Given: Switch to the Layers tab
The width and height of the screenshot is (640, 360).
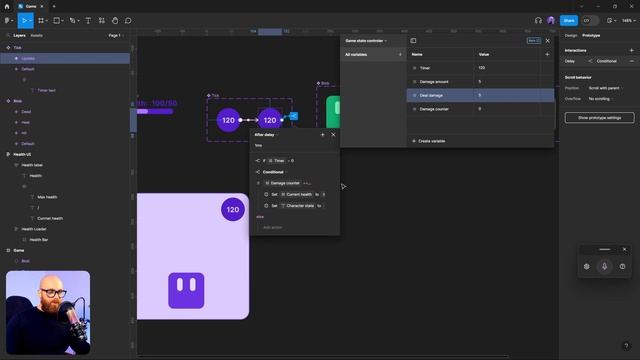Looking at the screenshot, I should coord(19,36).
